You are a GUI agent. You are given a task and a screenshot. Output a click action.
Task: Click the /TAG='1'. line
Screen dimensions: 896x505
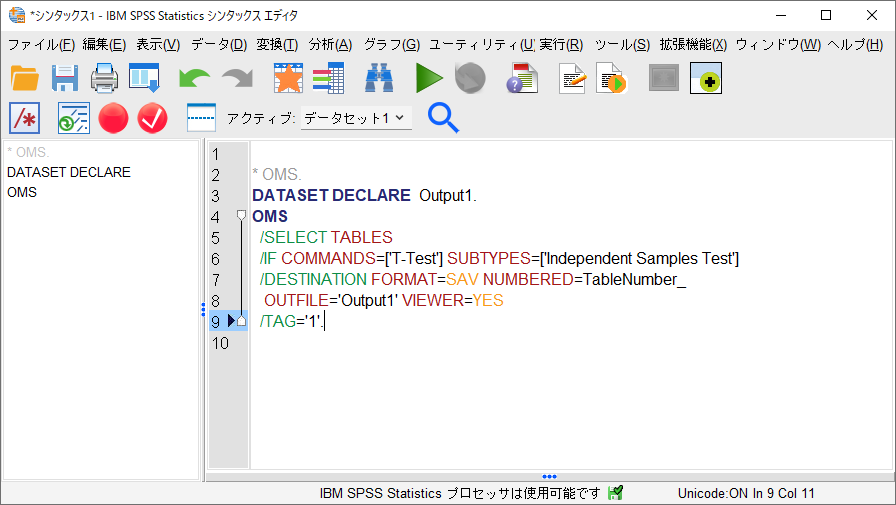pyautogui.click(x=291, y=322)
